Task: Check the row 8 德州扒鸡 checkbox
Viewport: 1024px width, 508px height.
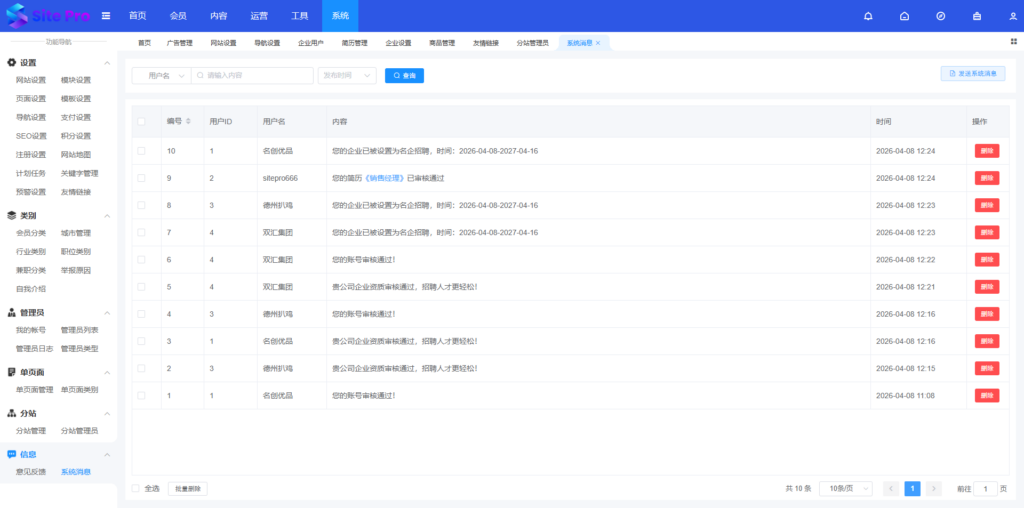Action: point(141,205)
